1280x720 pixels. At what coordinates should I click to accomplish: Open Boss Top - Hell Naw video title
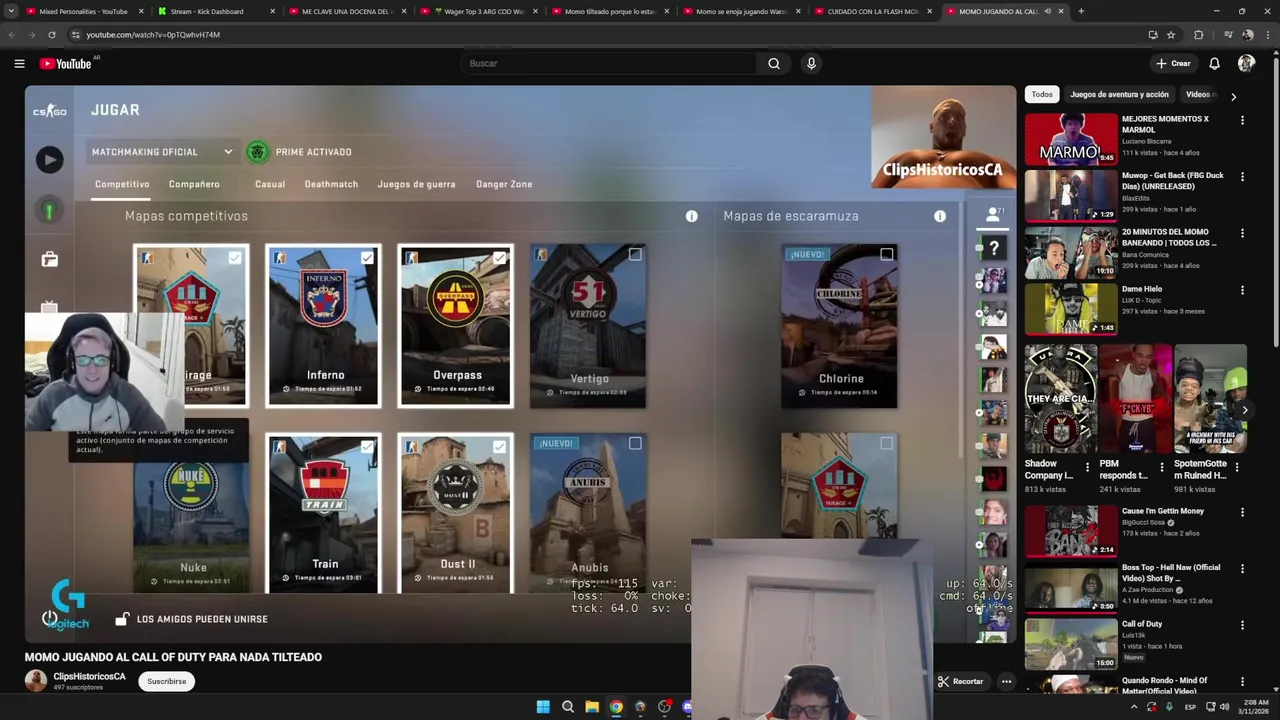[x=1171, y=573]
